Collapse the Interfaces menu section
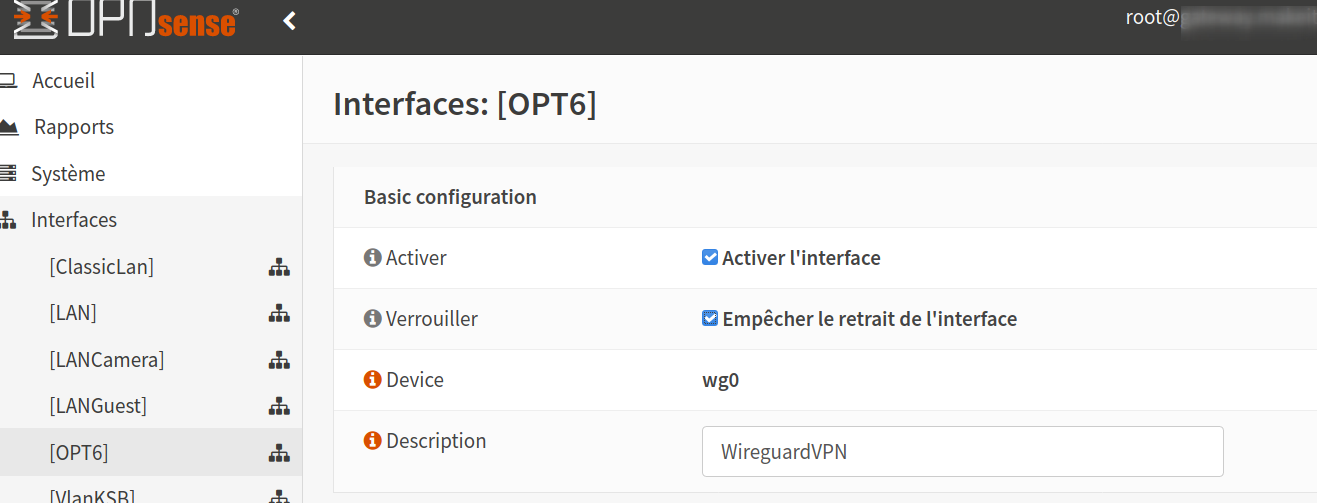The image size is (1317, 503). point(73,220)
